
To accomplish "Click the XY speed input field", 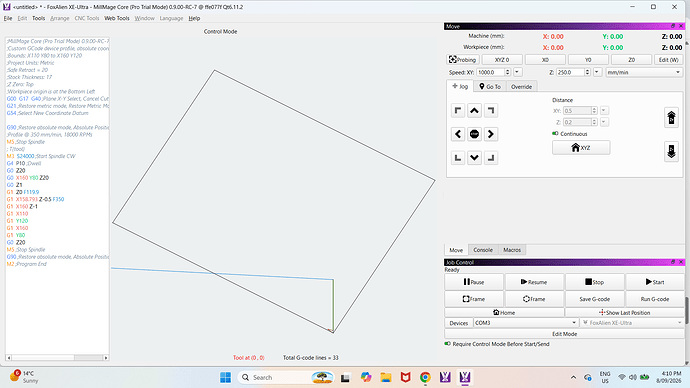I will point(490,72).
